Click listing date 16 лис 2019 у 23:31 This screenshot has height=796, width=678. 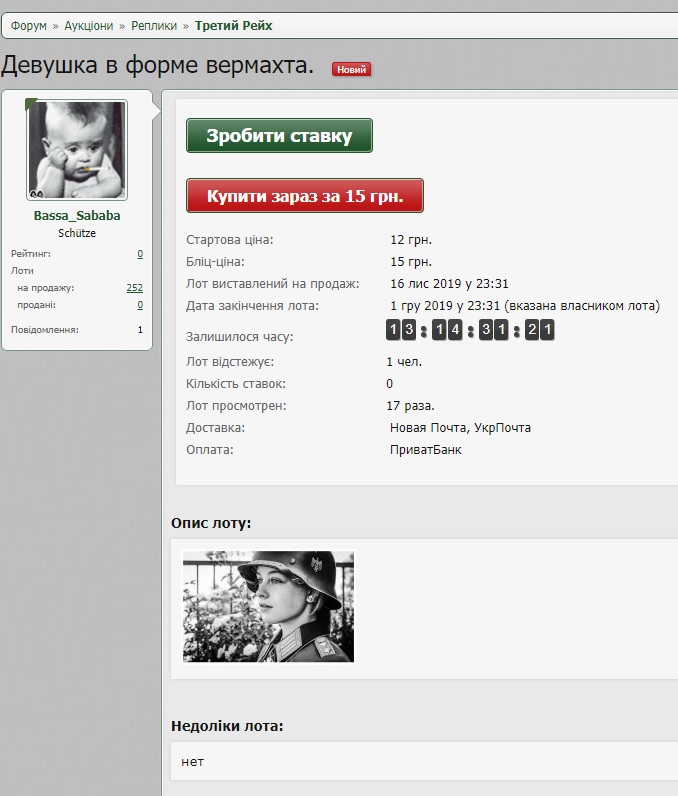point(449,283)
